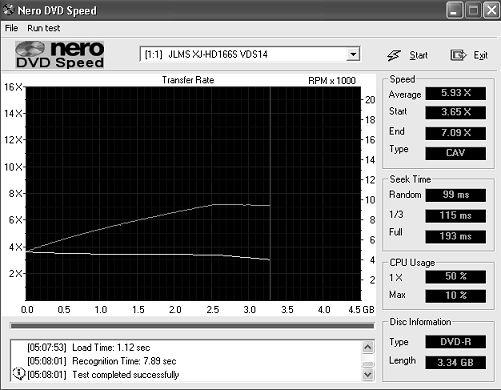Click the Exit button label
This screenshot has height=390, width=501.
[x=481, y=55]
